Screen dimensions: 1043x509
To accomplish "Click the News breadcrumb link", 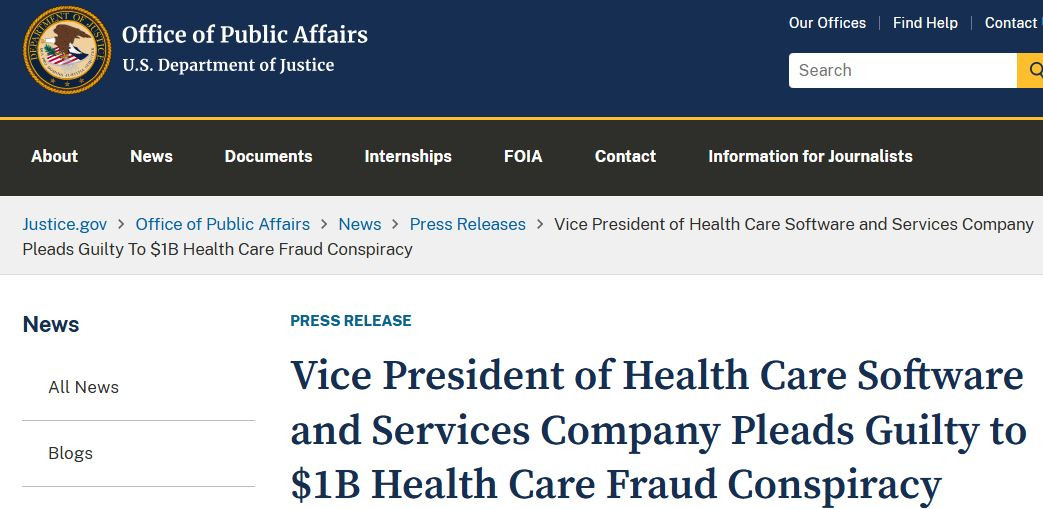I will pyautogui.click(x=360, y=224).
